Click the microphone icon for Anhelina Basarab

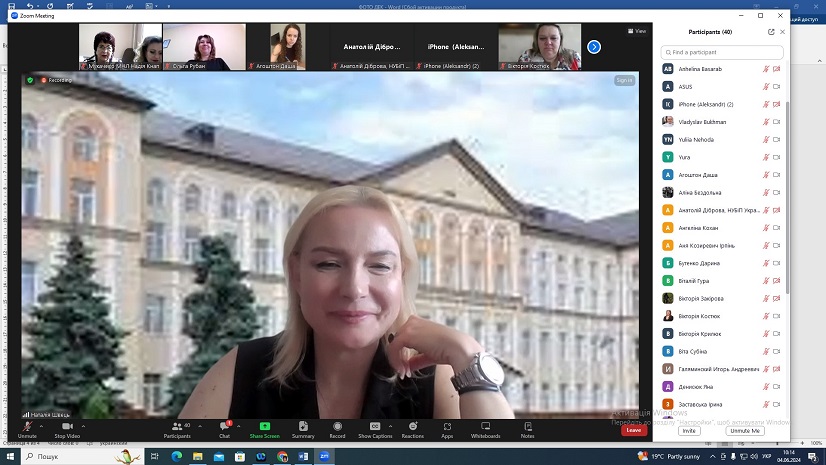tap(766, 69)
